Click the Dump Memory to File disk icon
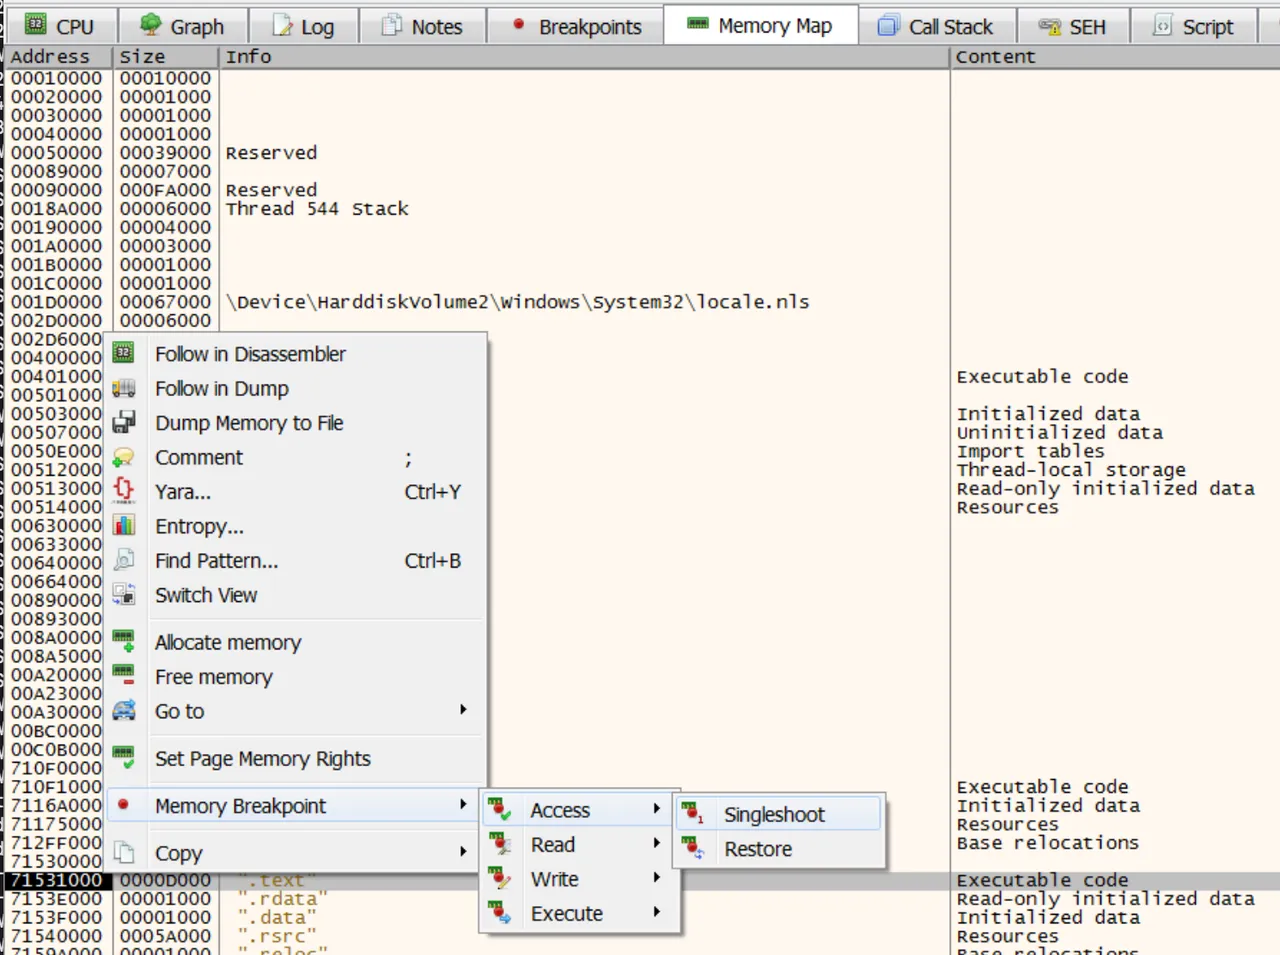 point(123,422)
